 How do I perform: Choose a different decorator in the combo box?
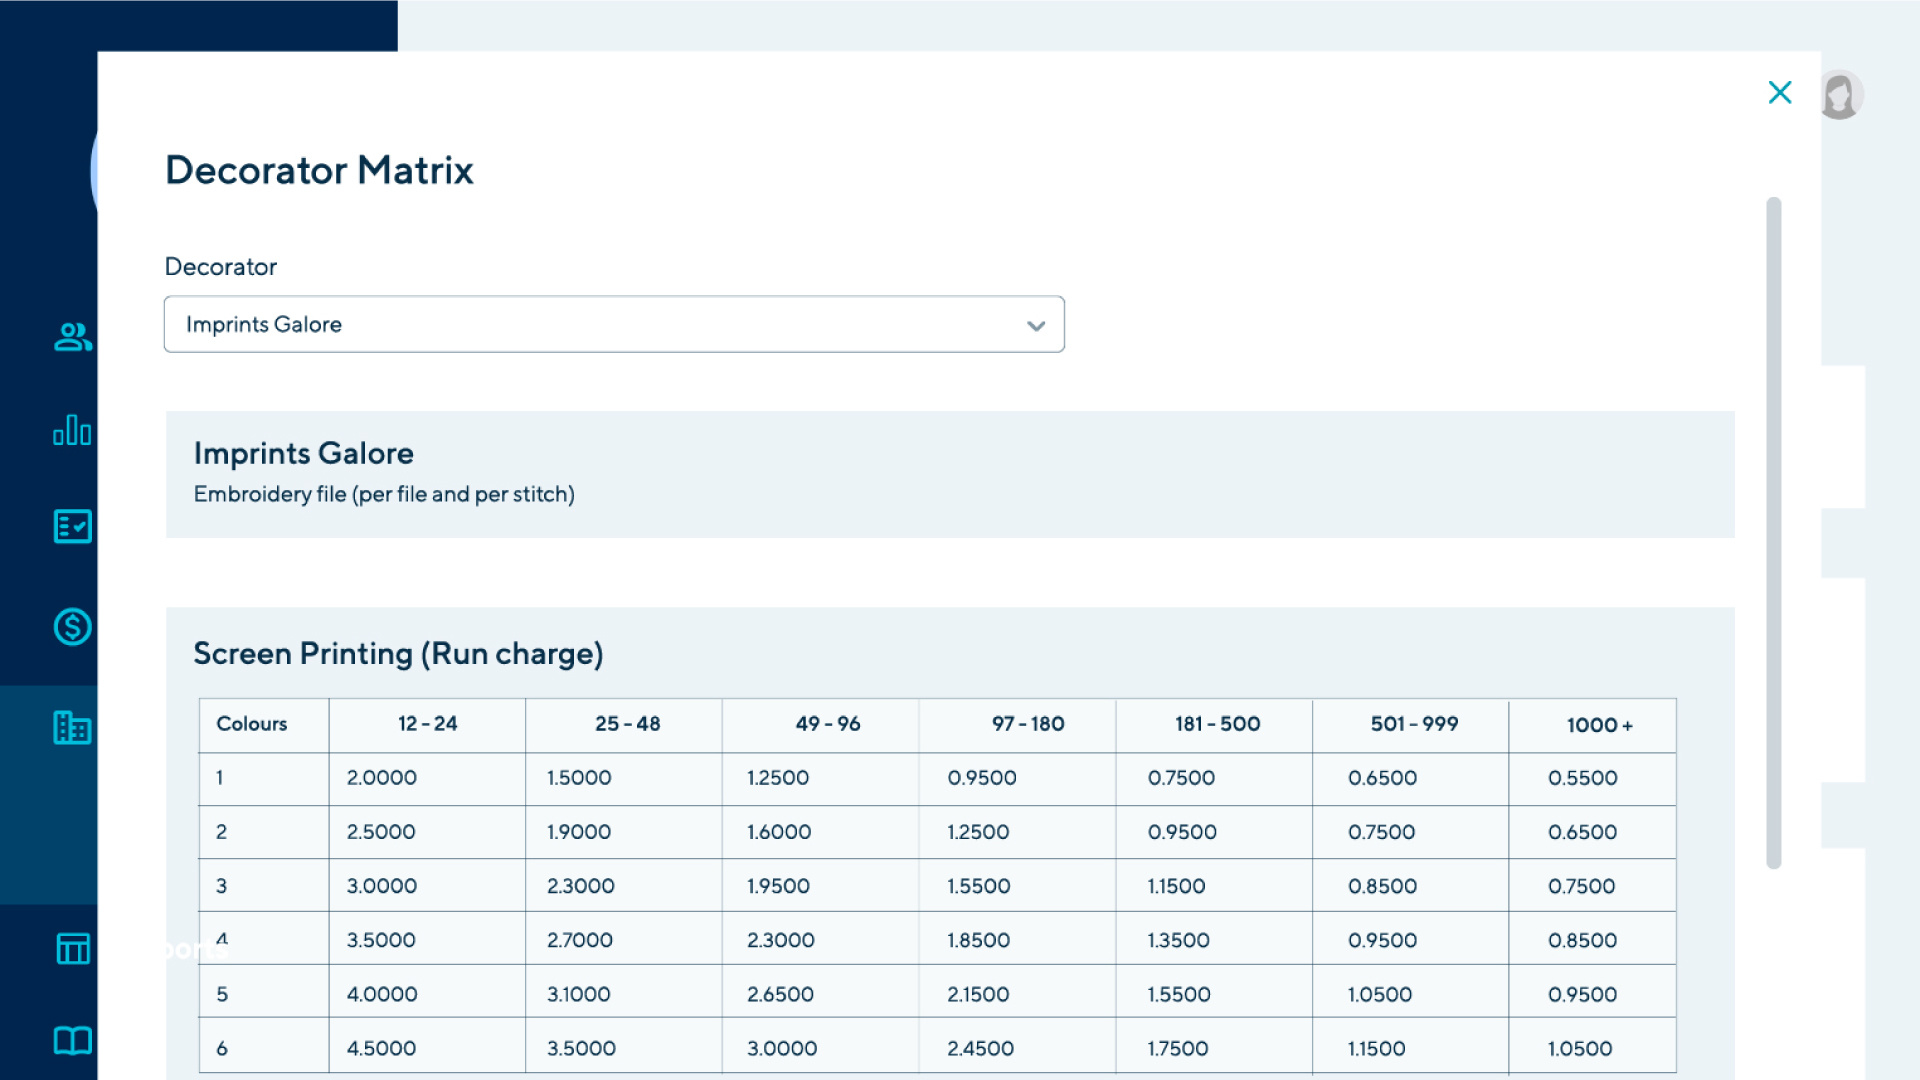(x=614, y=324)
